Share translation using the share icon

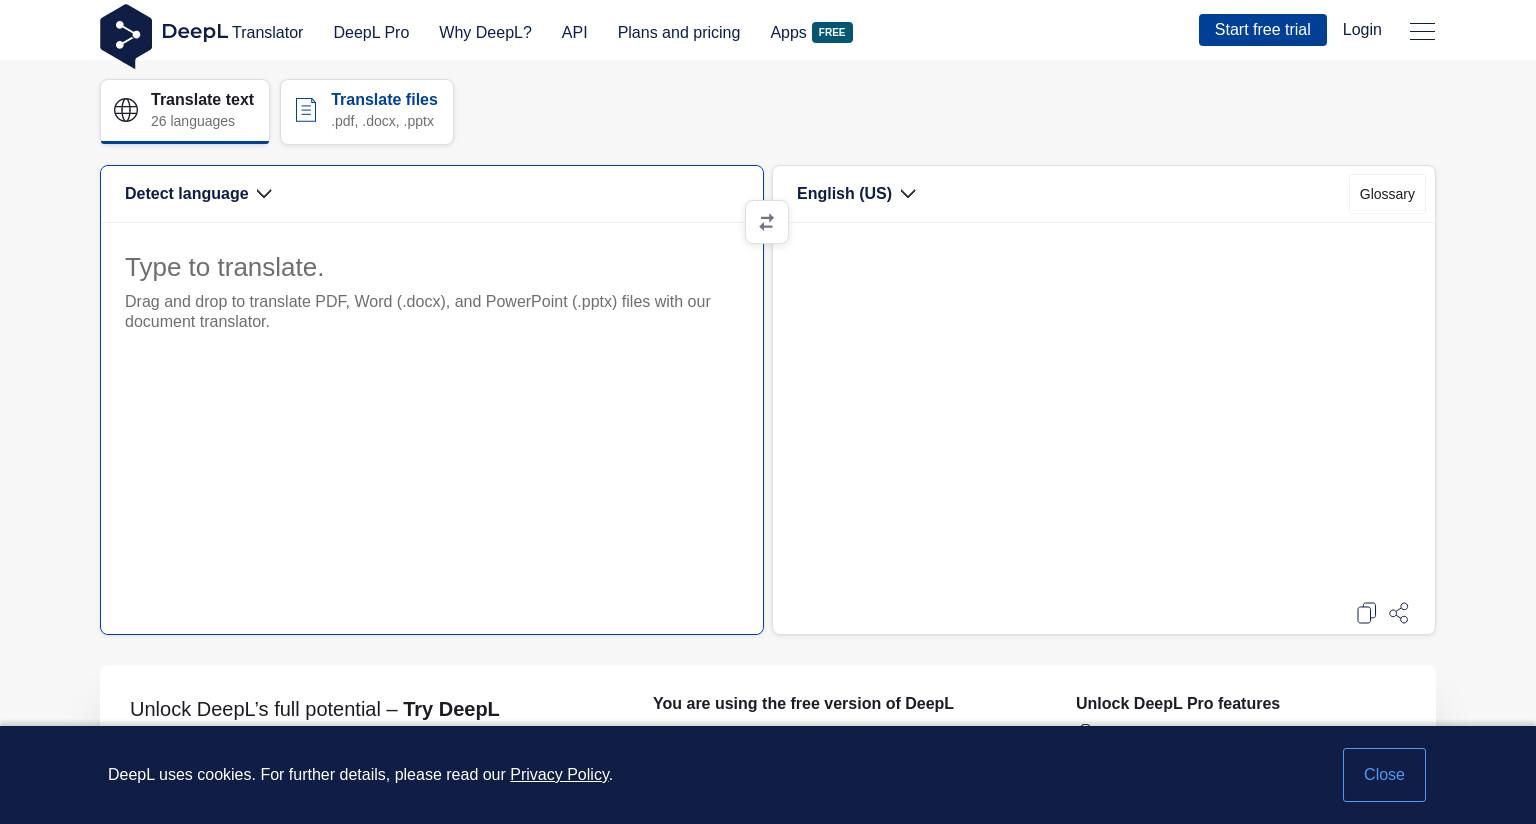pos(1399,613)
